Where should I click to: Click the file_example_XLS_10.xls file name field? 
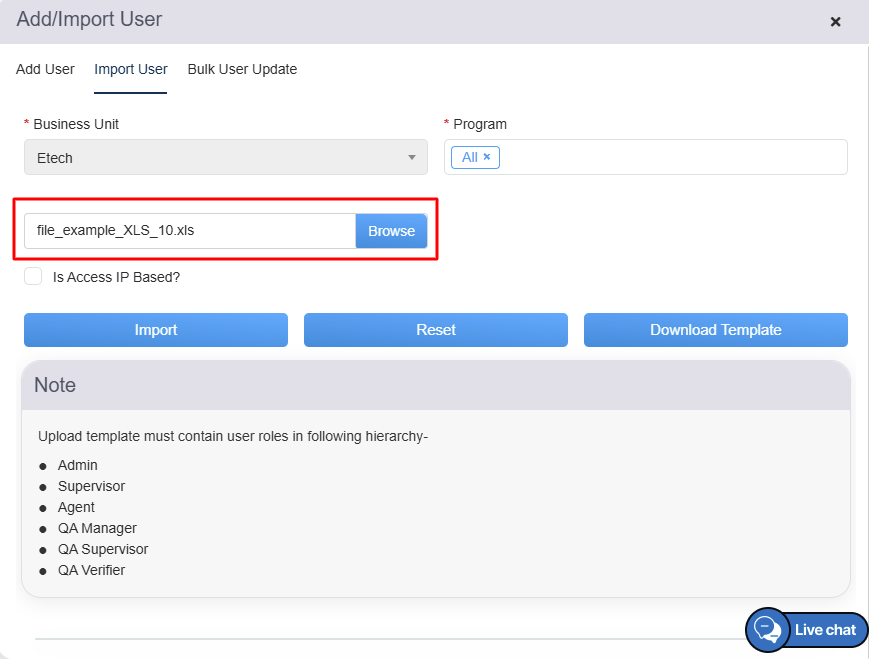190,231
